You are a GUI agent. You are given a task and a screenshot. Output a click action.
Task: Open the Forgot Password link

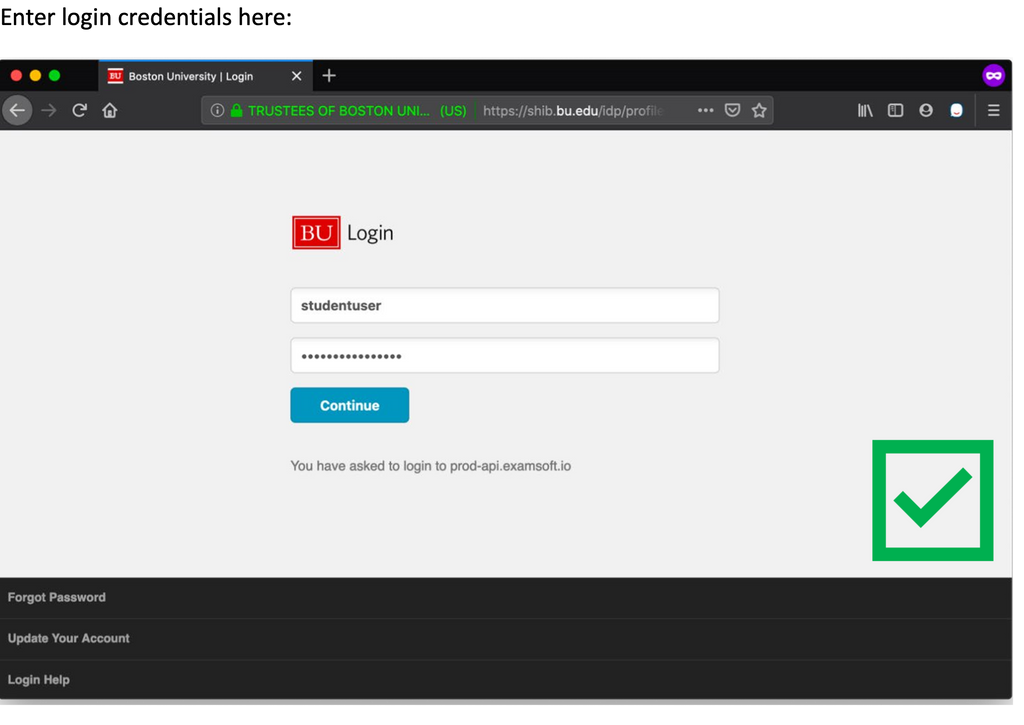tap(57, 597)
